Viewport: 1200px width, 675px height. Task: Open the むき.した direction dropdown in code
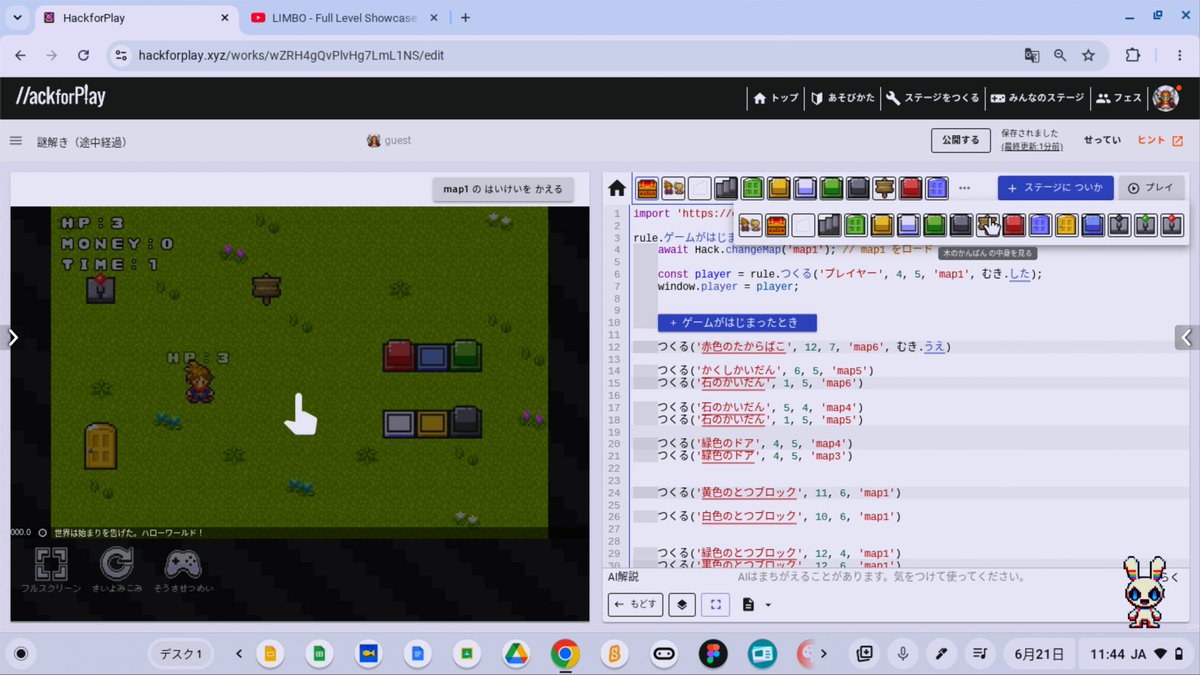[x=1018, y=274]
